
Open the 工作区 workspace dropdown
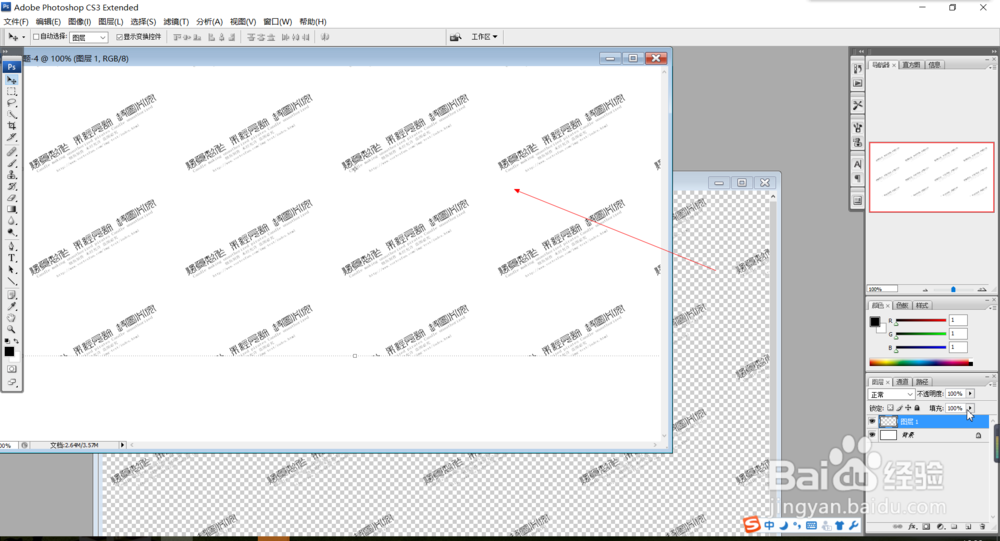484,37
